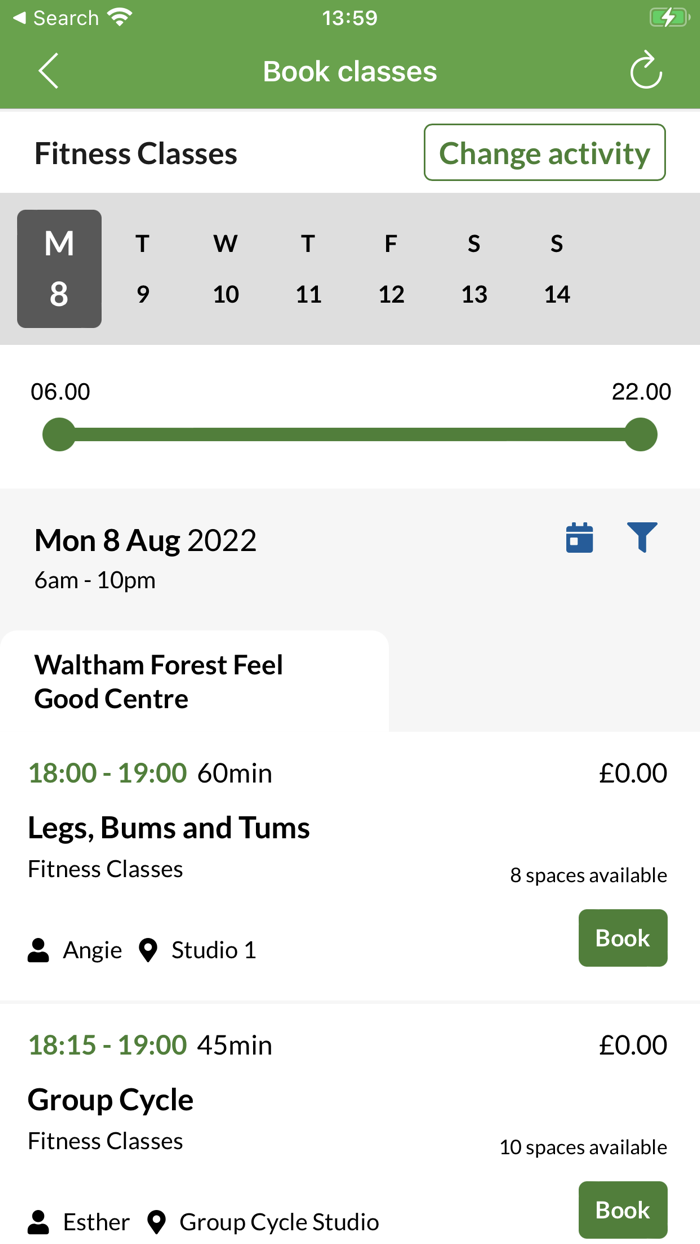Viewport: 700px width, 1244px height.
Task: Click the 06.00 start time slider handle
Action: 59,435
